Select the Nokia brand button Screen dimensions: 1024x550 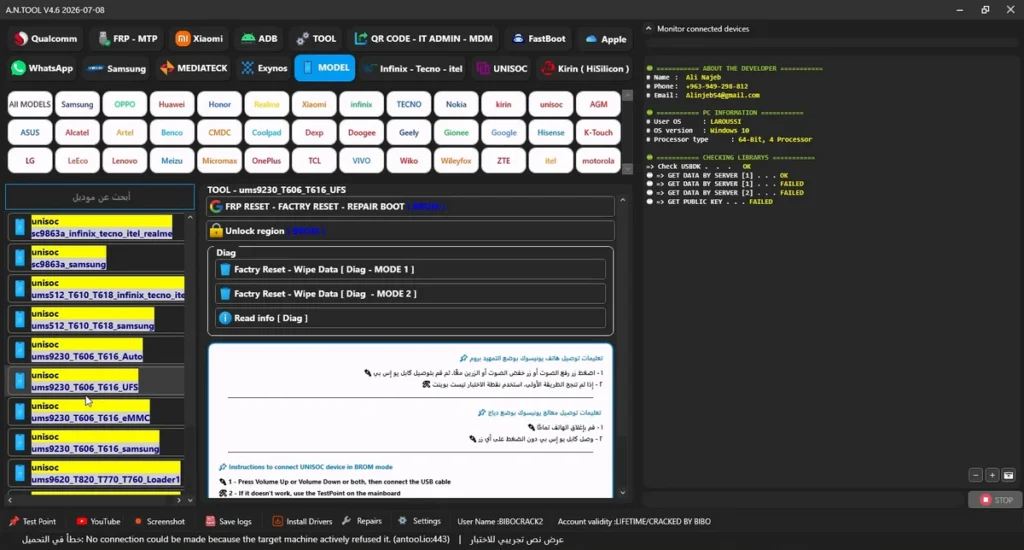tap(456, 105)
